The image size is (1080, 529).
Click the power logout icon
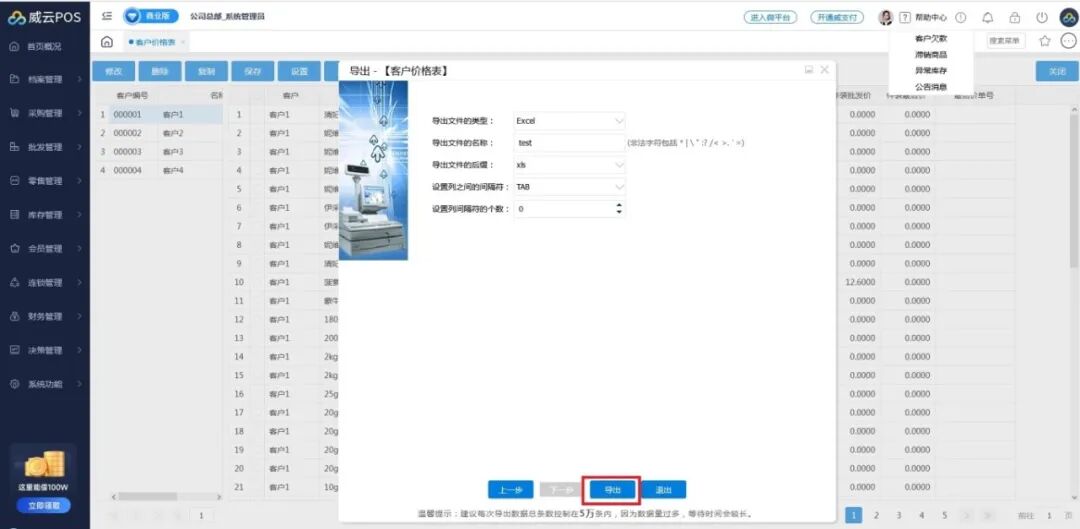click(x=1041, y=17)
